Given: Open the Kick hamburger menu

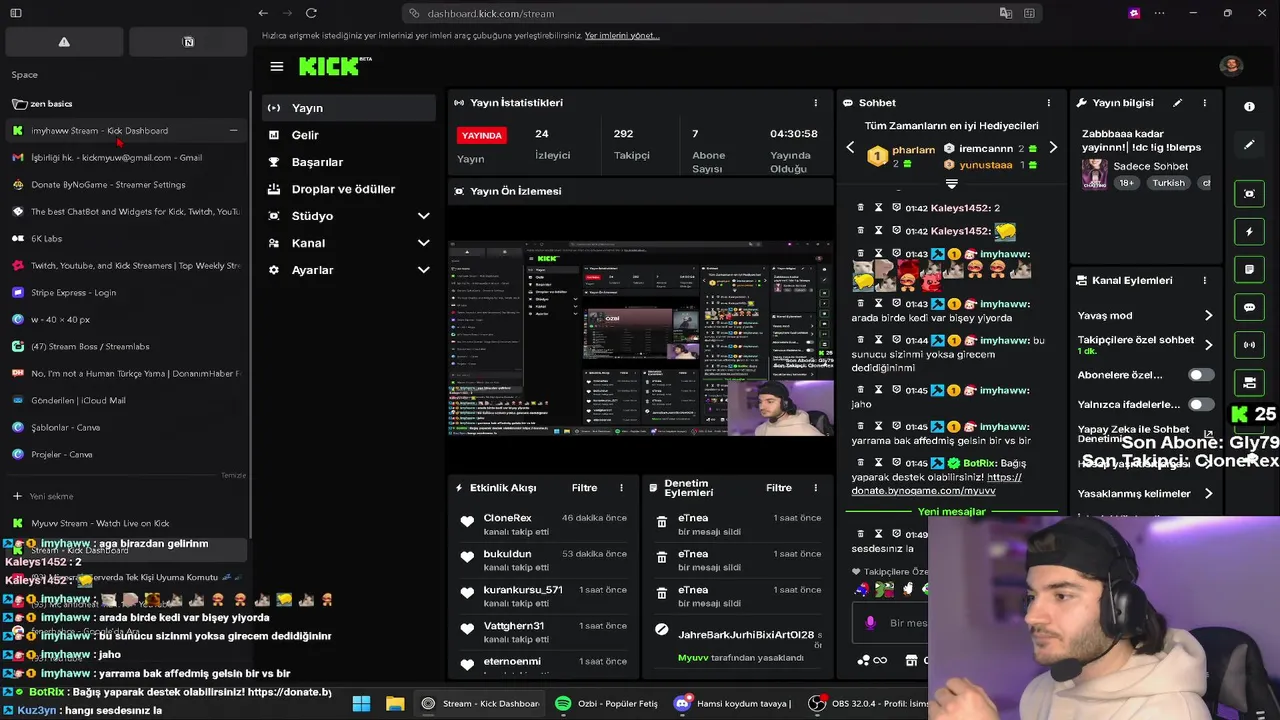Looking at the screenshot, I should 277,66.
